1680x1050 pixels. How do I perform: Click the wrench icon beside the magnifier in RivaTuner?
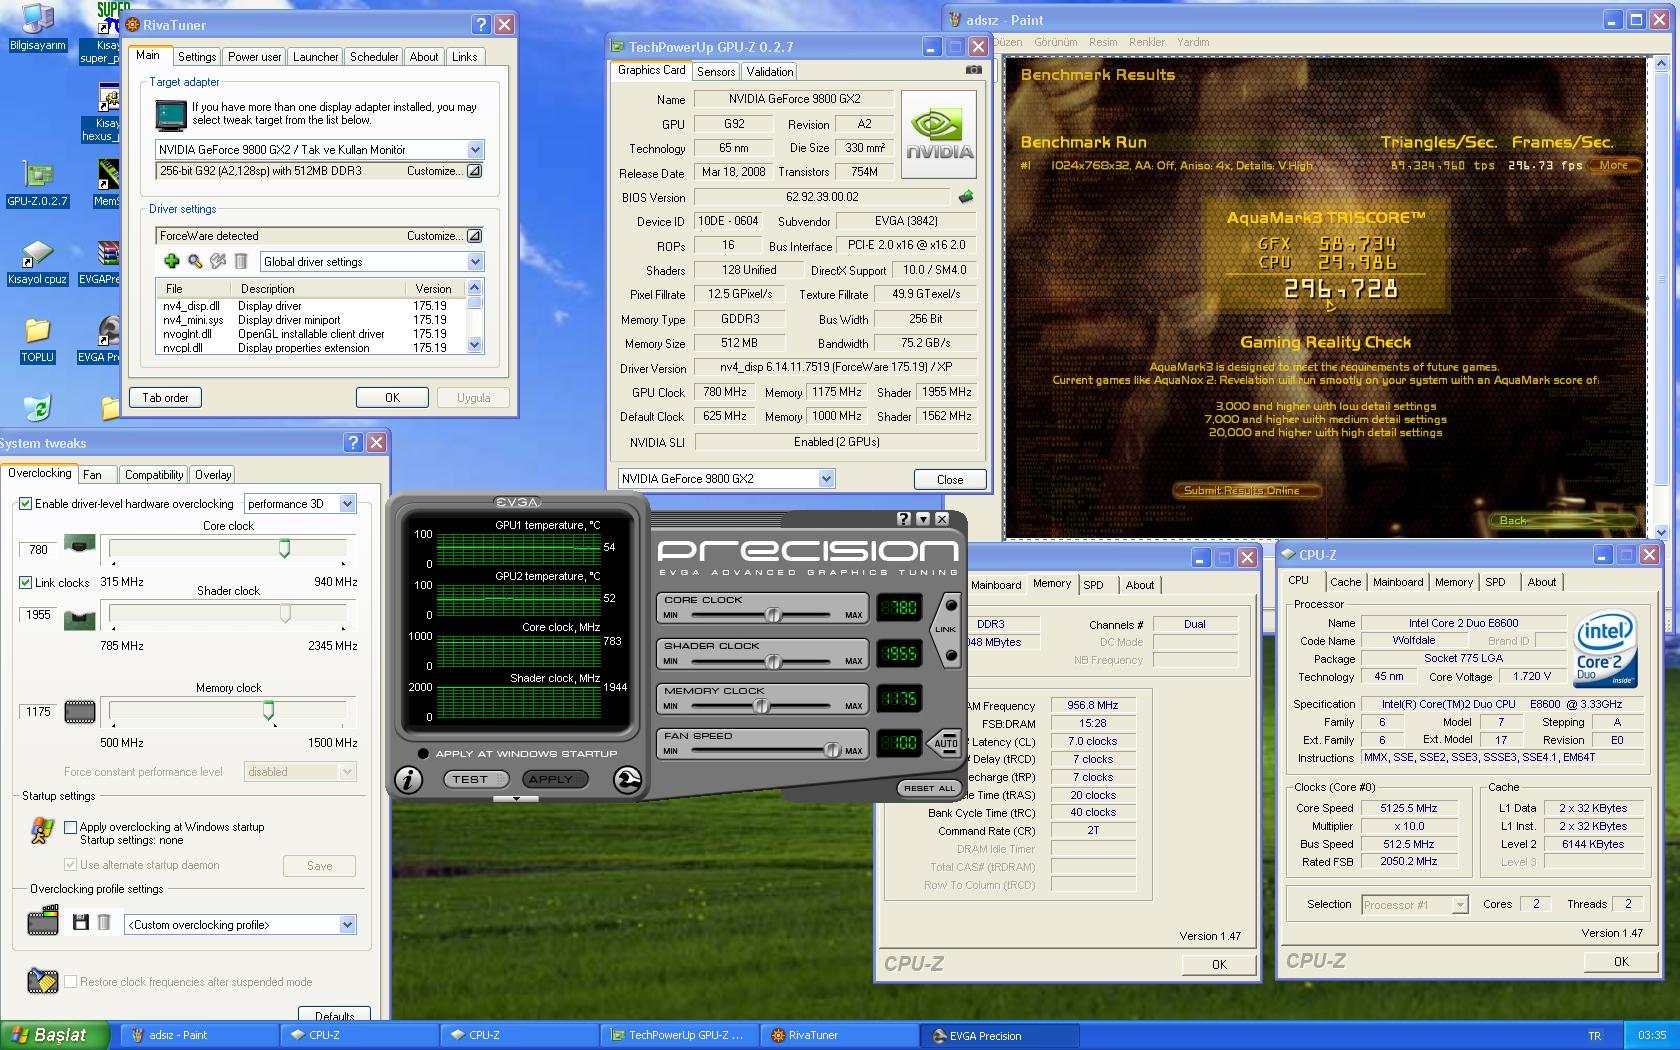[x=218, y=261]
